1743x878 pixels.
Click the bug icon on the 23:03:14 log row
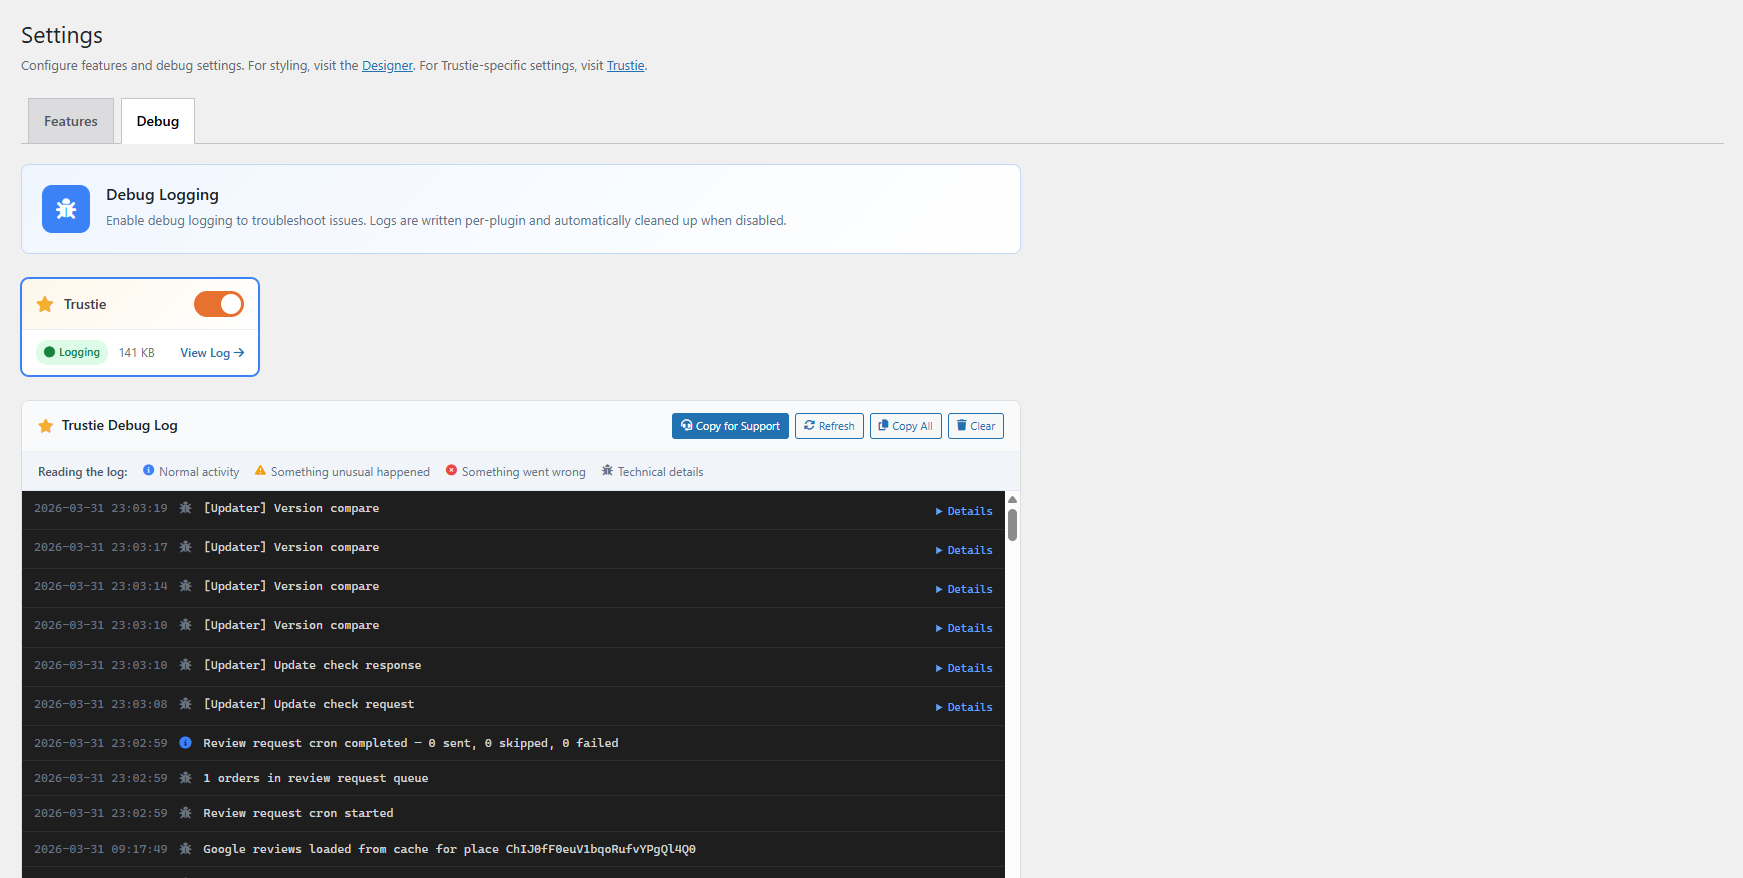coord(185,586)
